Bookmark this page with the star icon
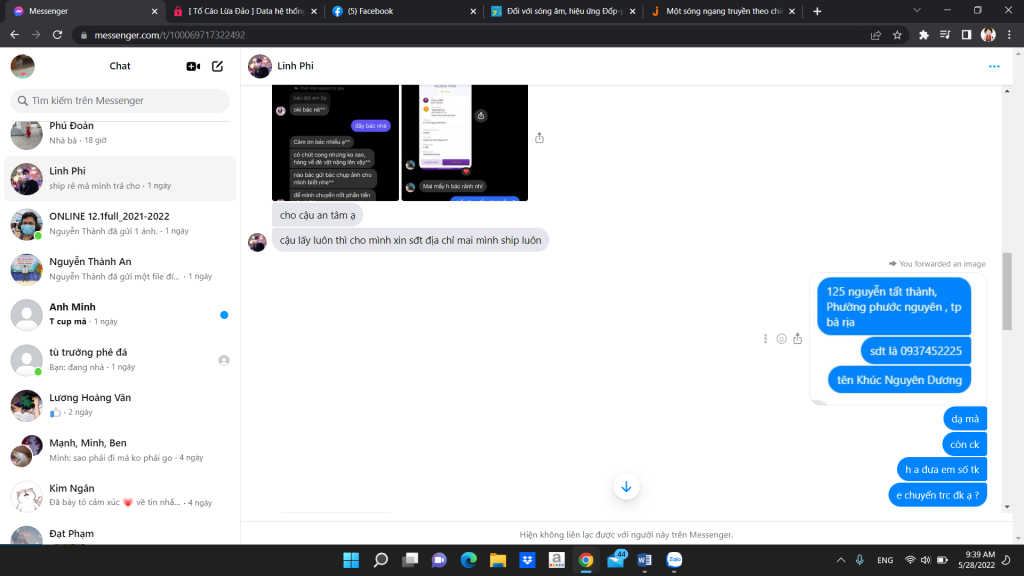This screenshot has width=1024, height=576. (x=897, y=34)
